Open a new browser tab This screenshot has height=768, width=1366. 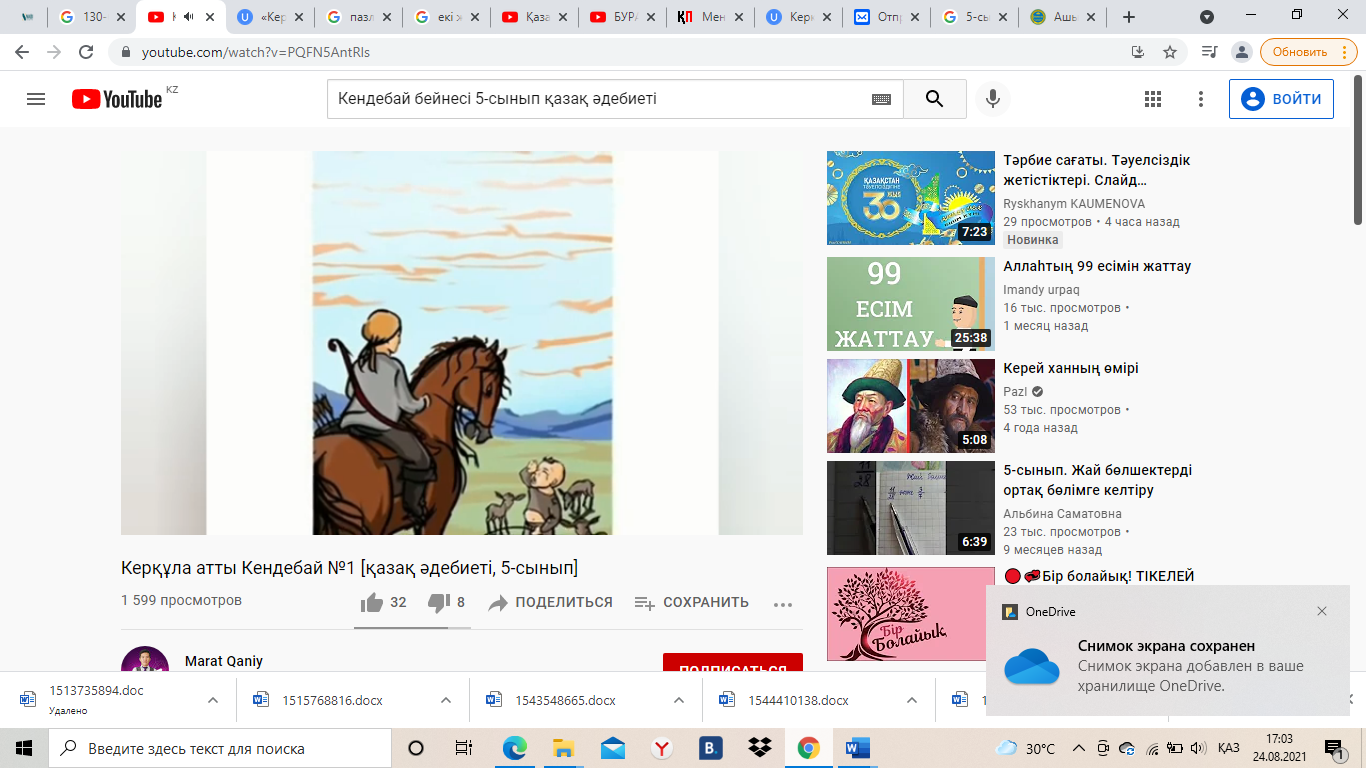[x=1129, y=17]
